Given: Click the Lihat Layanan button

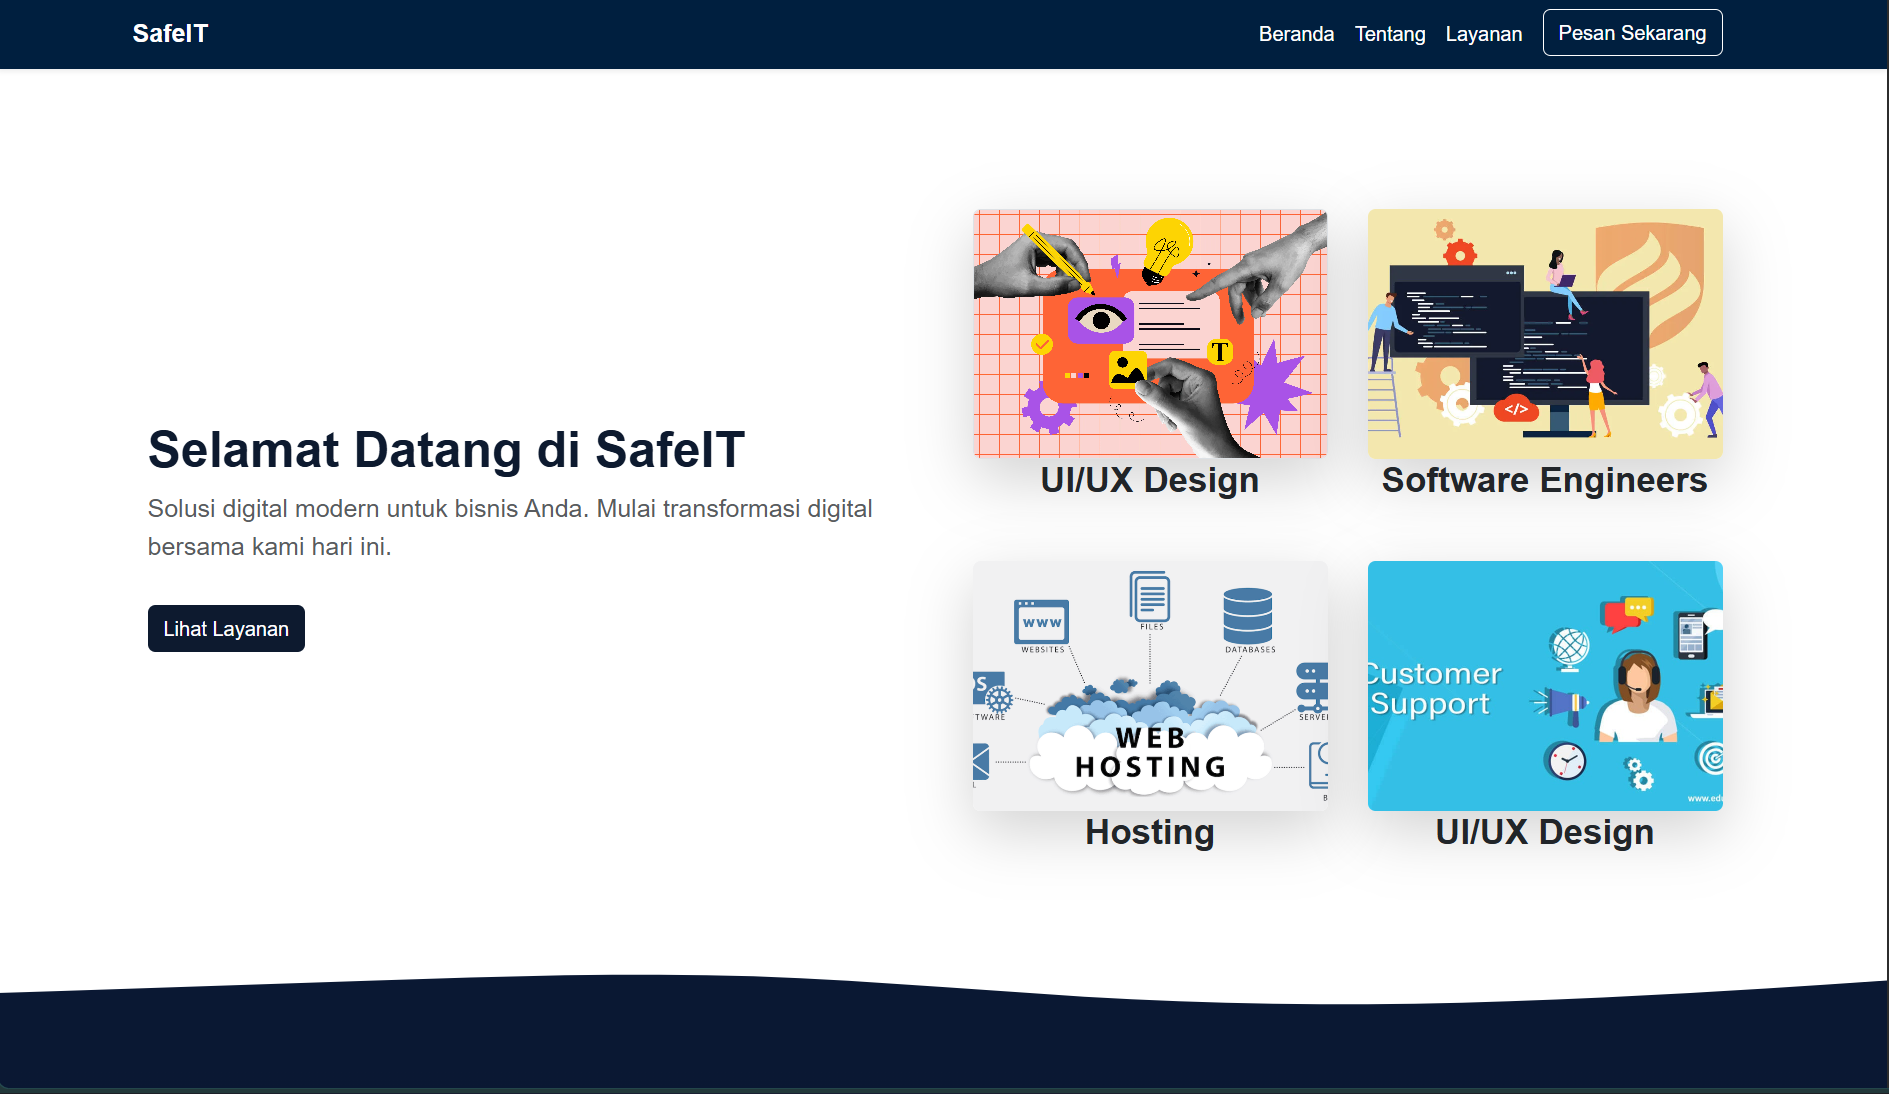Looking at the screenshot, I should (x=225, y=628).
